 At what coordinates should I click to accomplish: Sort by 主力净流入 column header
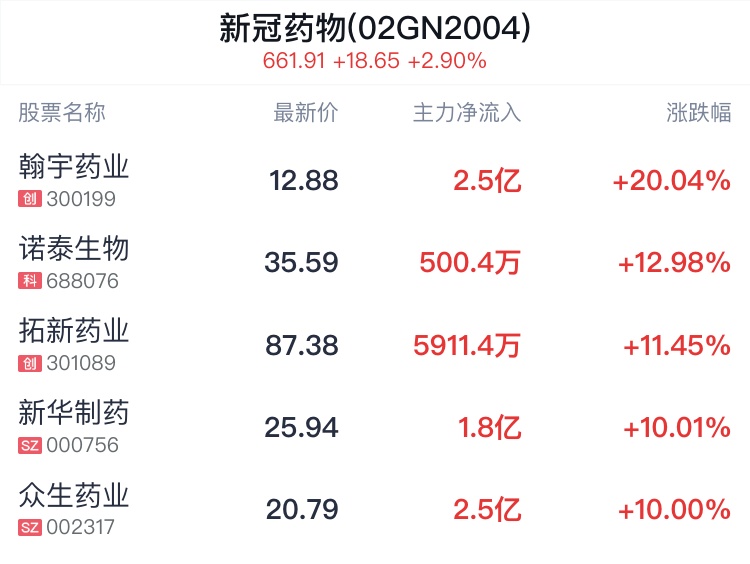[x=467, y=113]
